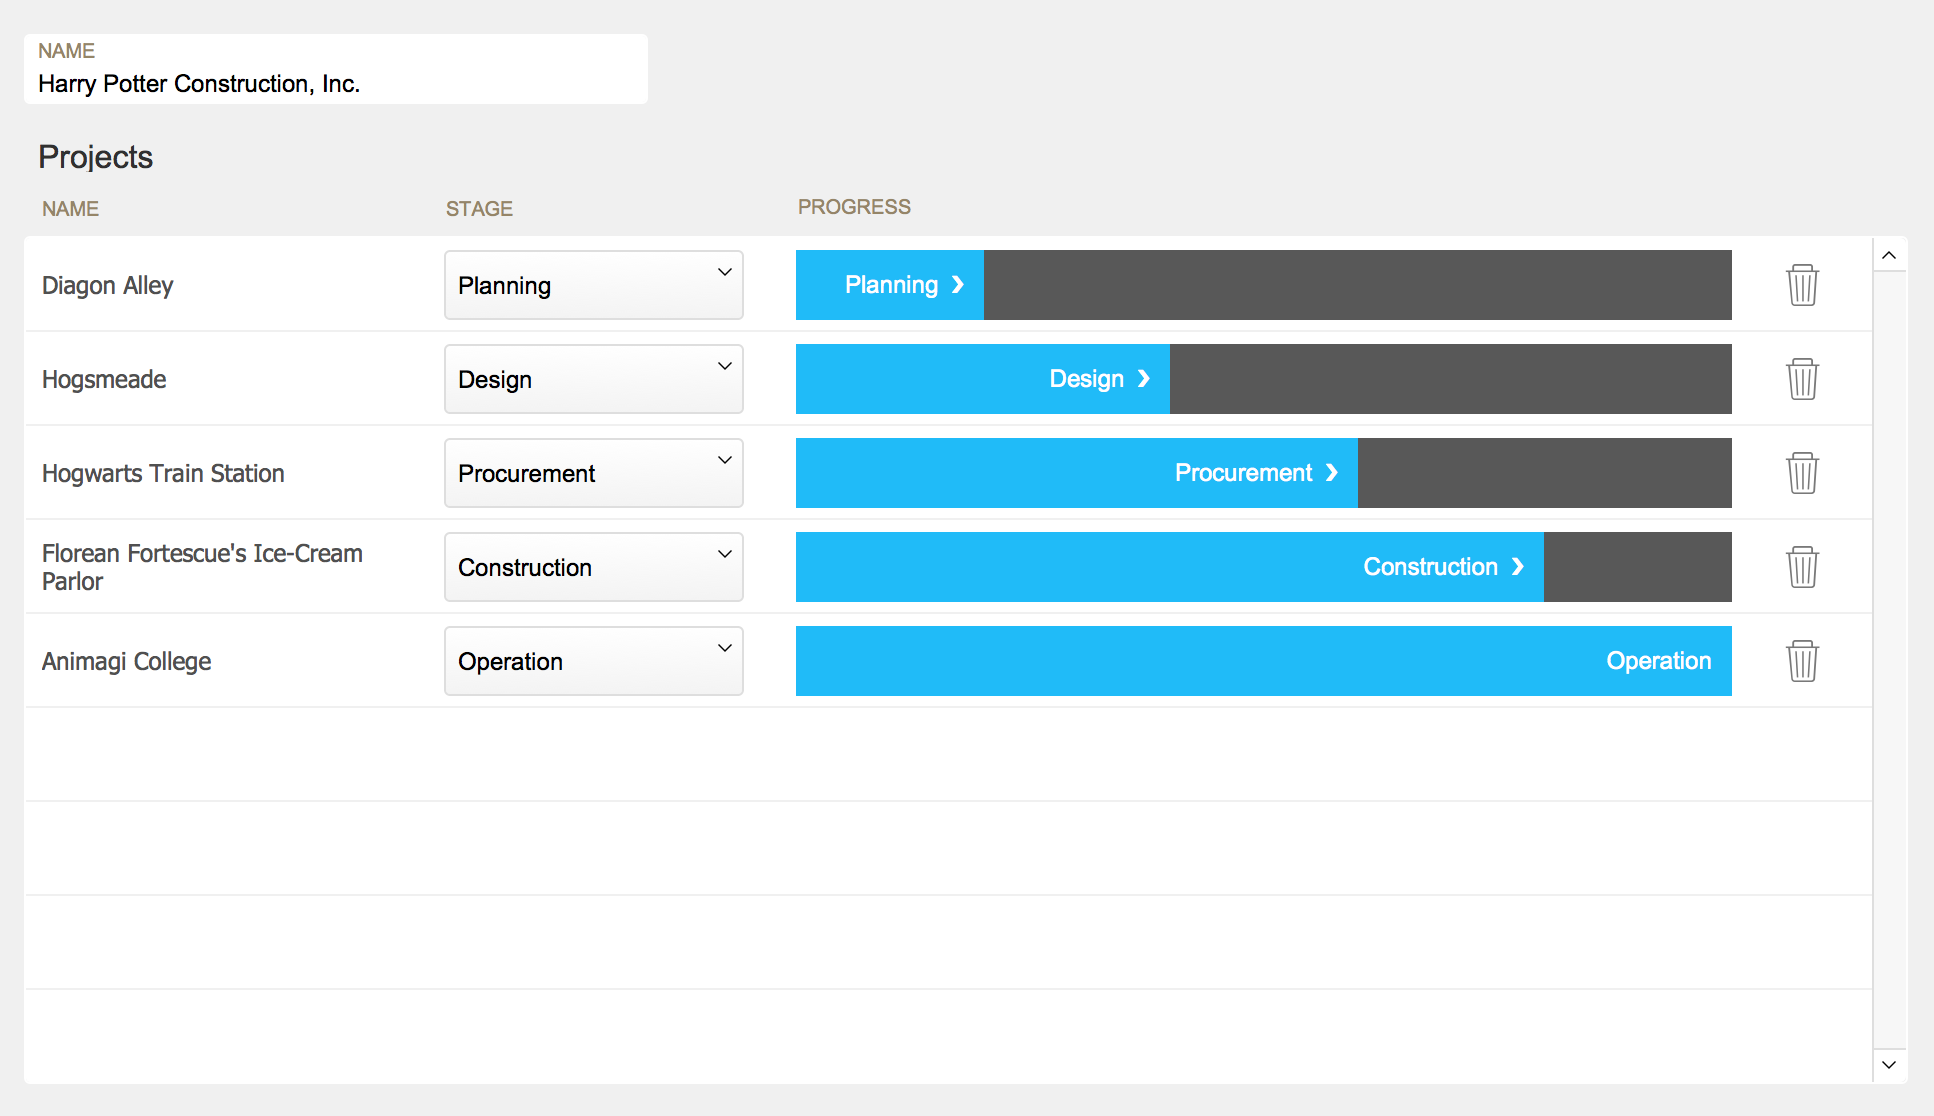Click the scroll up chevron icon
The width and height of the screenshot is (1934, 1116).
pyautogui.click(x=1889, y=255)
